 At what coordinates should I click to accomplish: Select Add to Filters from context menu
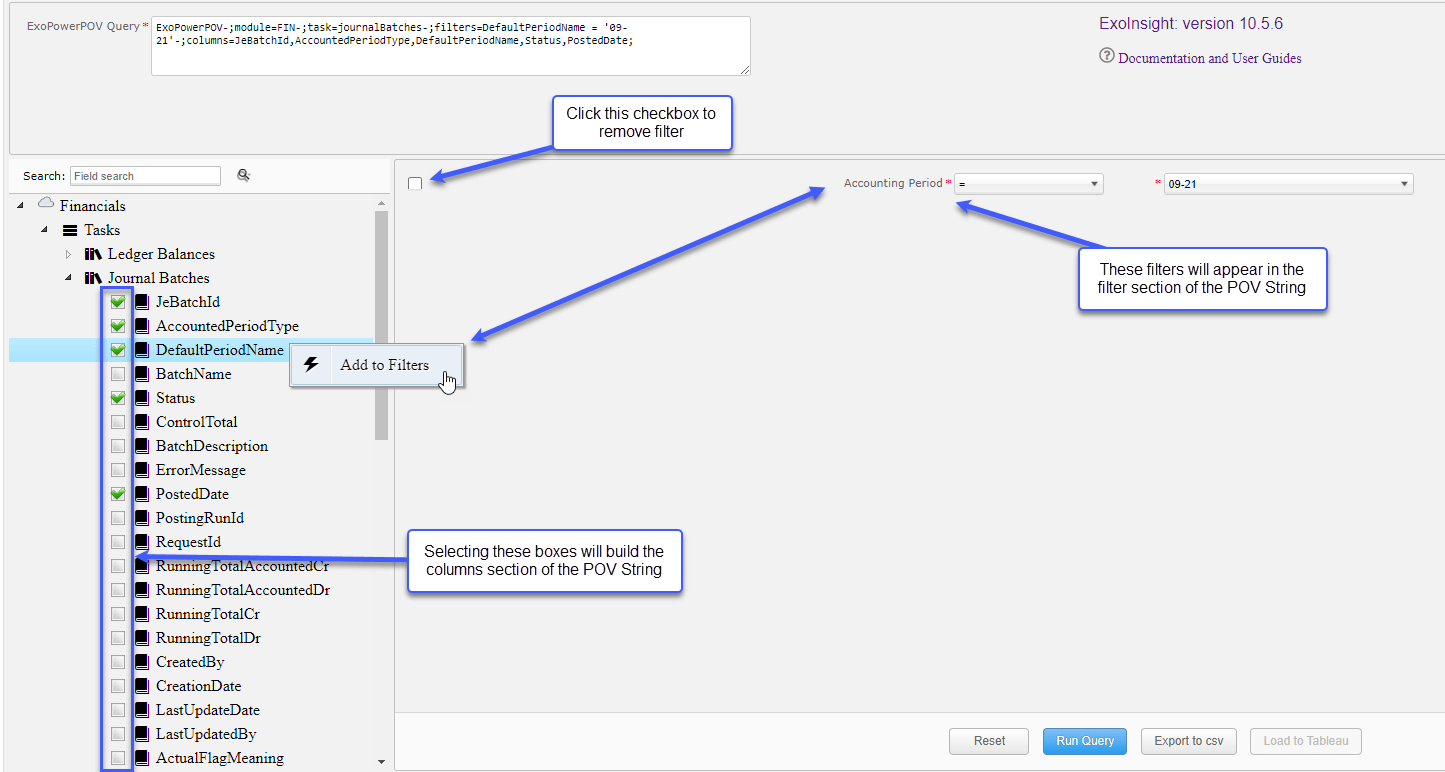(385, 365)
